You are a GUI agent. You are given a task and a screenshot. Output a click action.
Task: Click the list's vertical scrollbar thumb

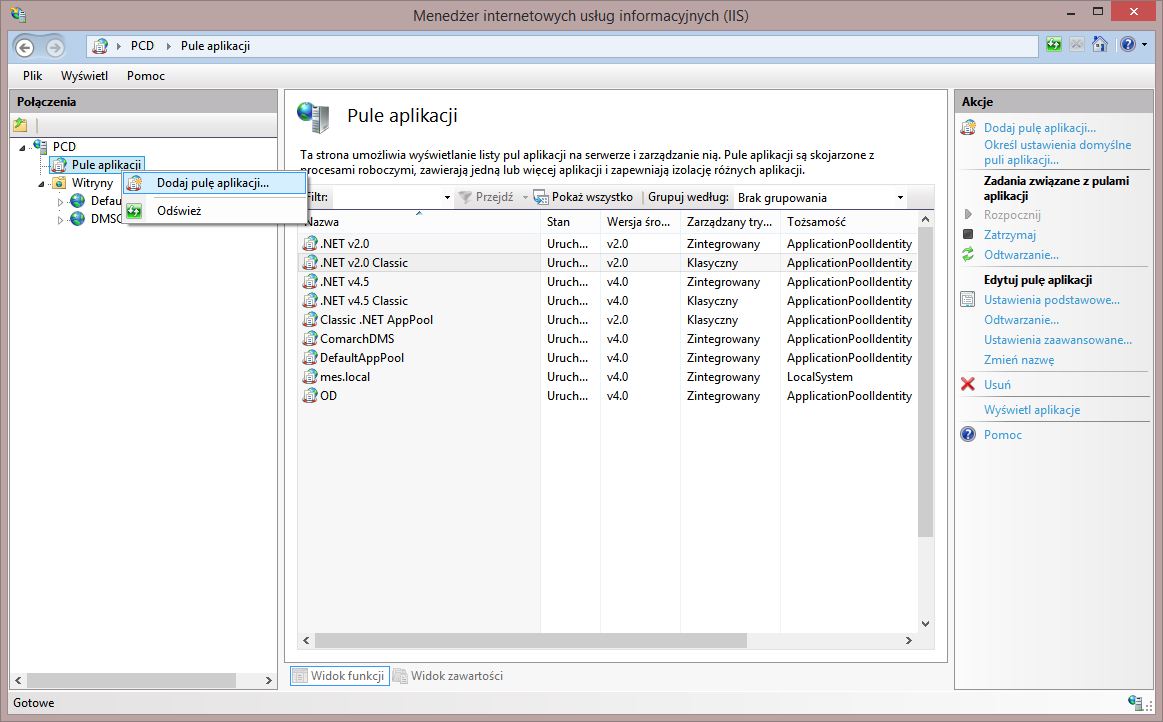pos(925,382)
